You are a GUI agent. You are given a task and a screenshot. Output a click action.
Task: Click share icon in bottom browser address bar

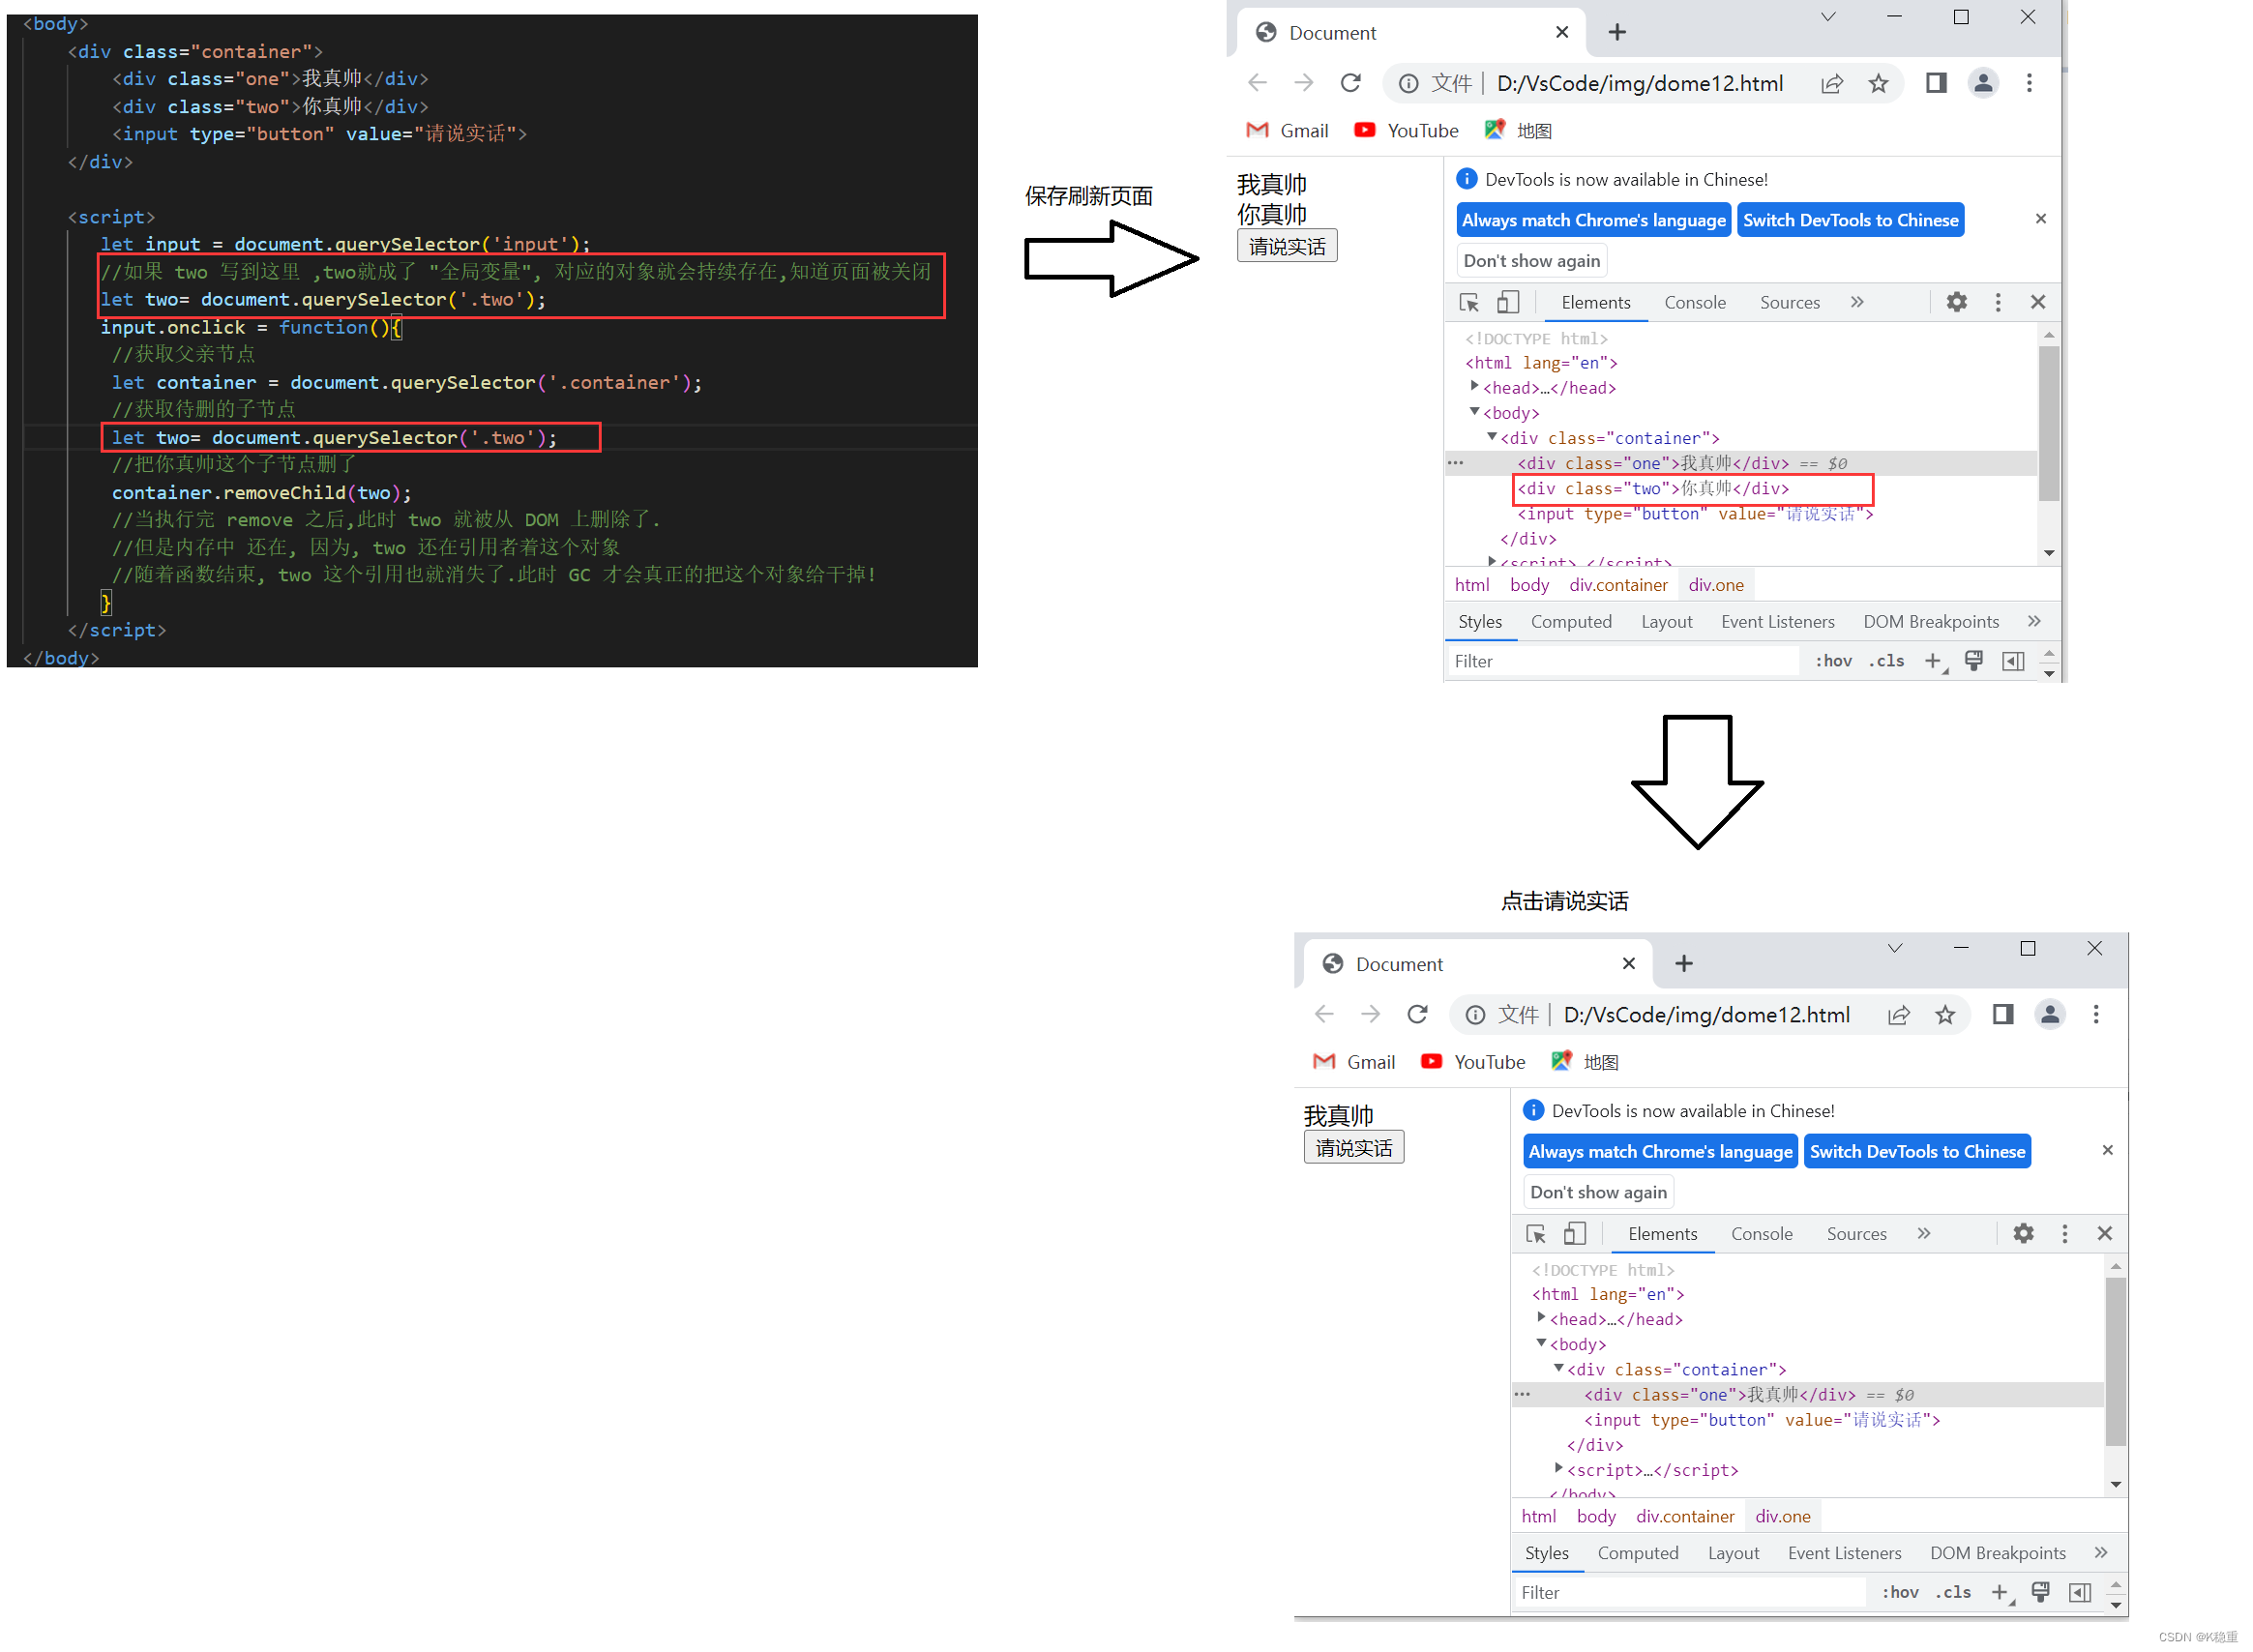click(x=1898, y=1015)
